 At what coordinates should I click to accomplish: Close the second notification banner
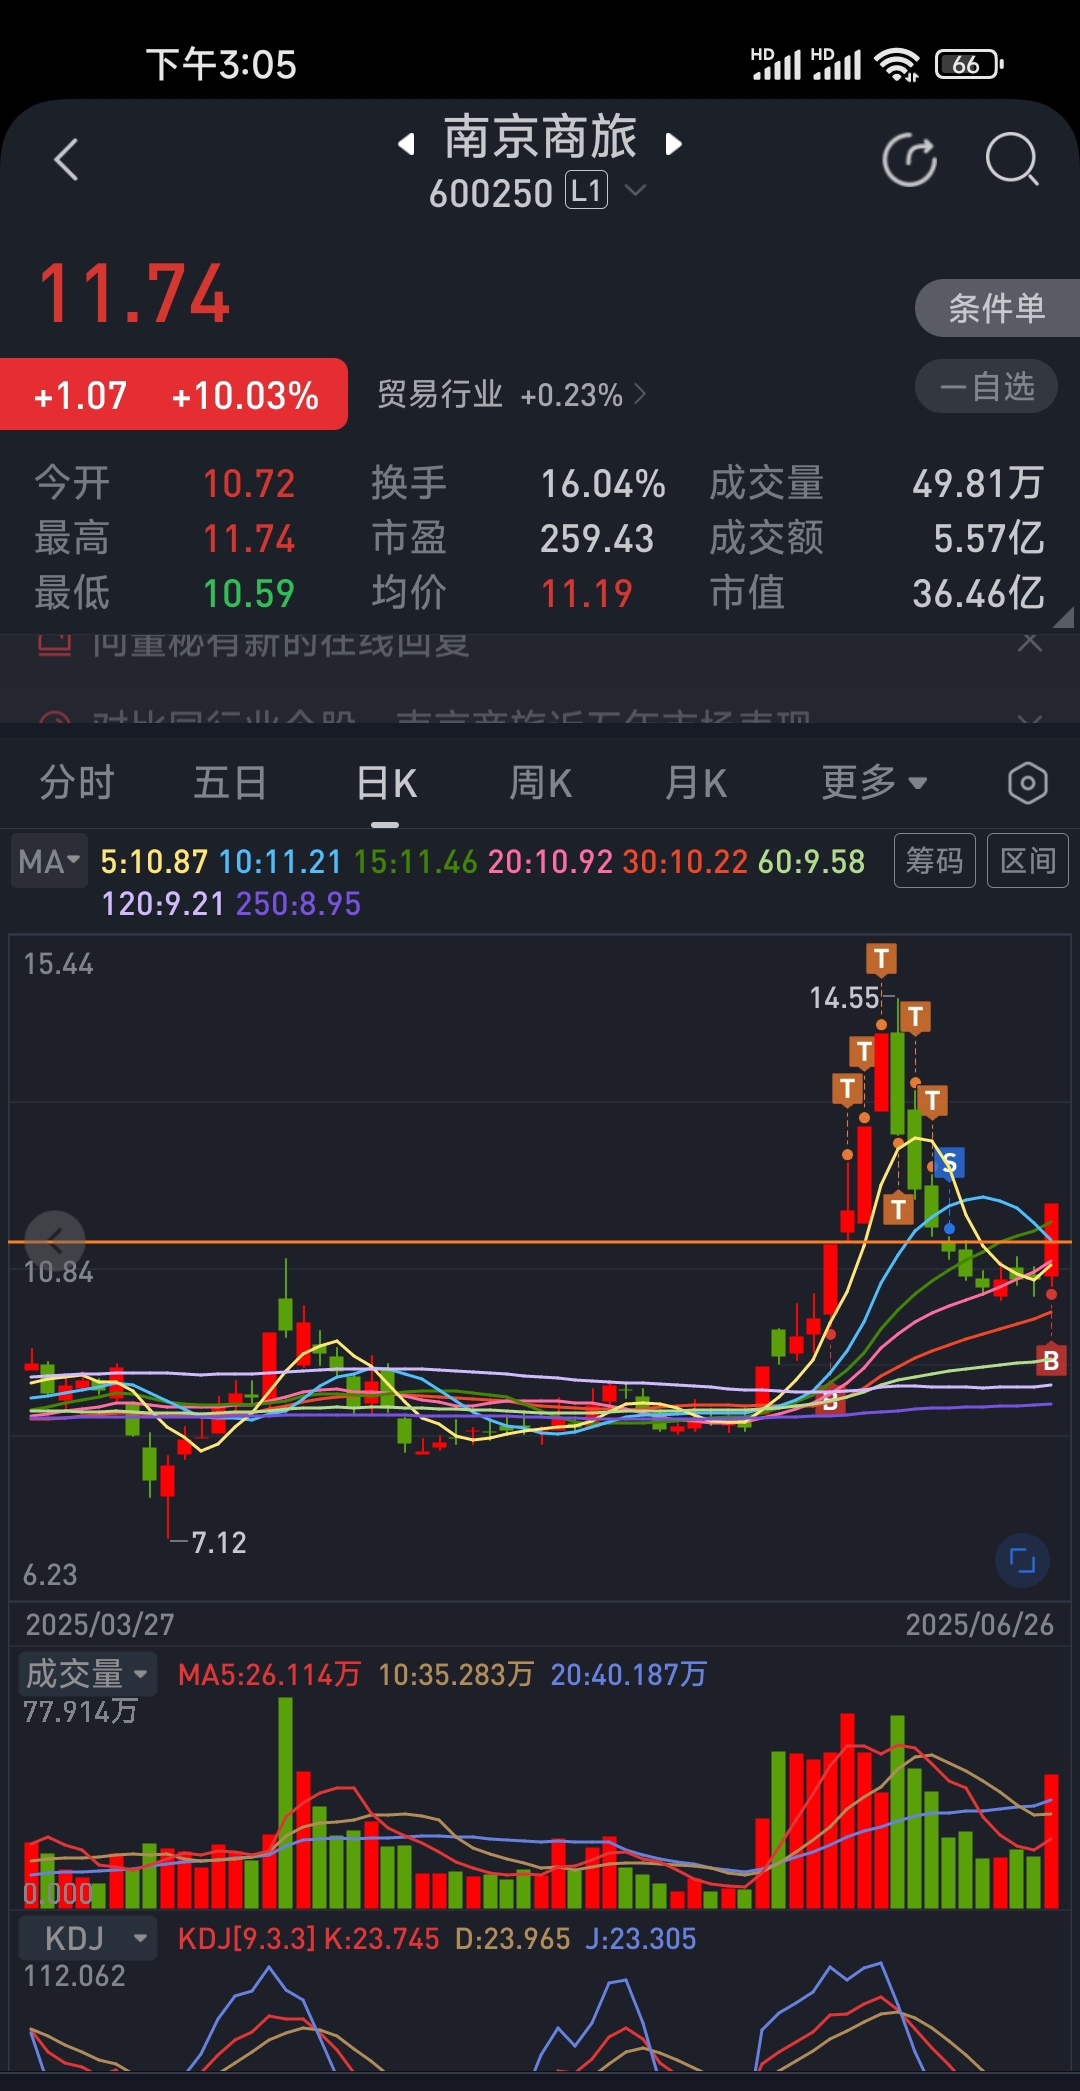1030,718
